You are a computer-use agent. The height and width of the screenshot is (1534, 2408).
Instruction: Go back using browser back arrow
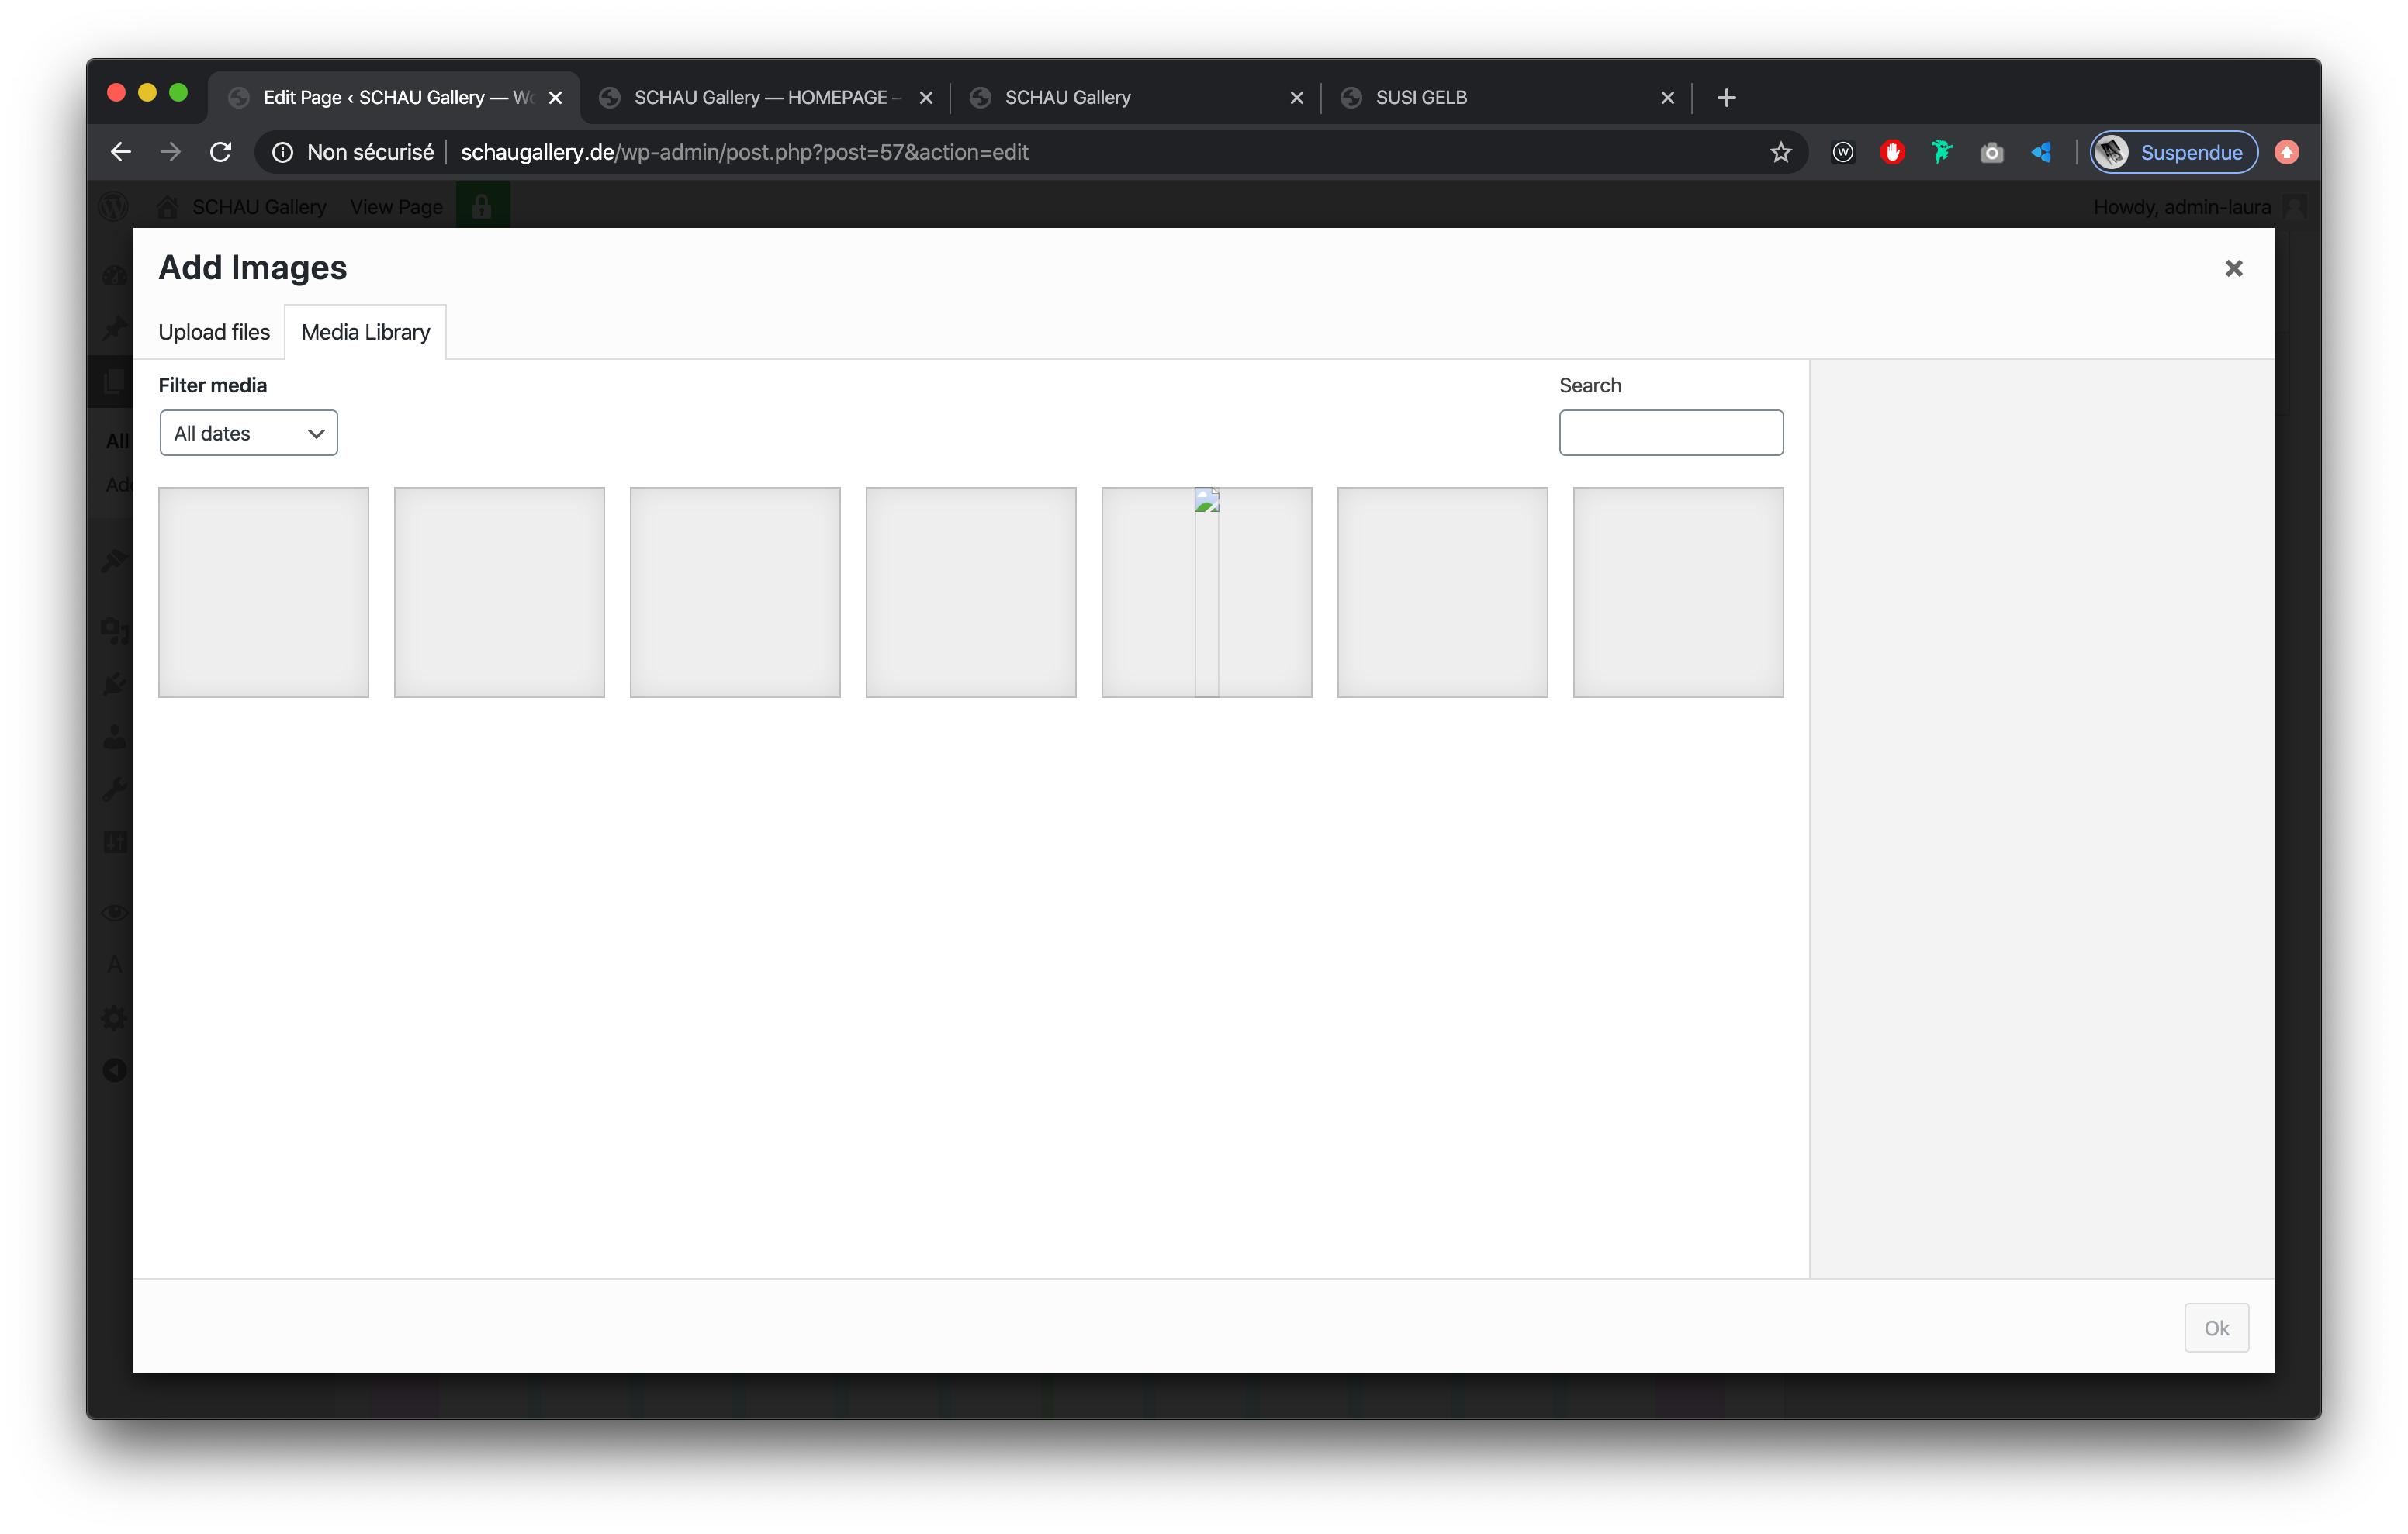[x=121, y=152]
